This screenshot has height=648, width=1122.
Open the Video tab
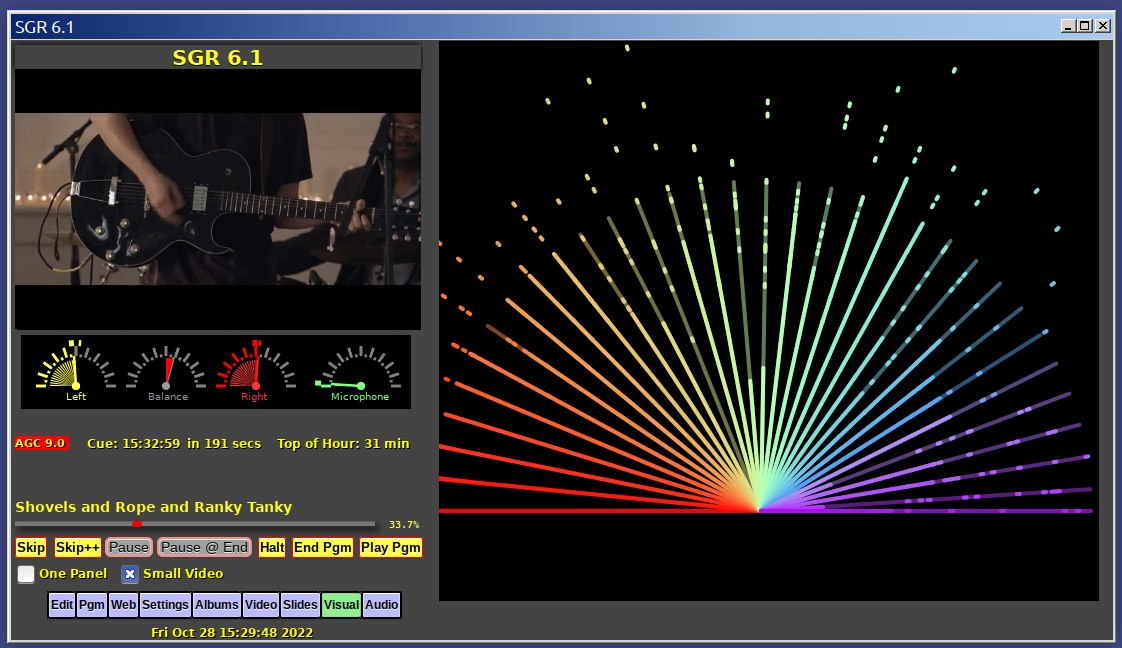pos(261,604)
